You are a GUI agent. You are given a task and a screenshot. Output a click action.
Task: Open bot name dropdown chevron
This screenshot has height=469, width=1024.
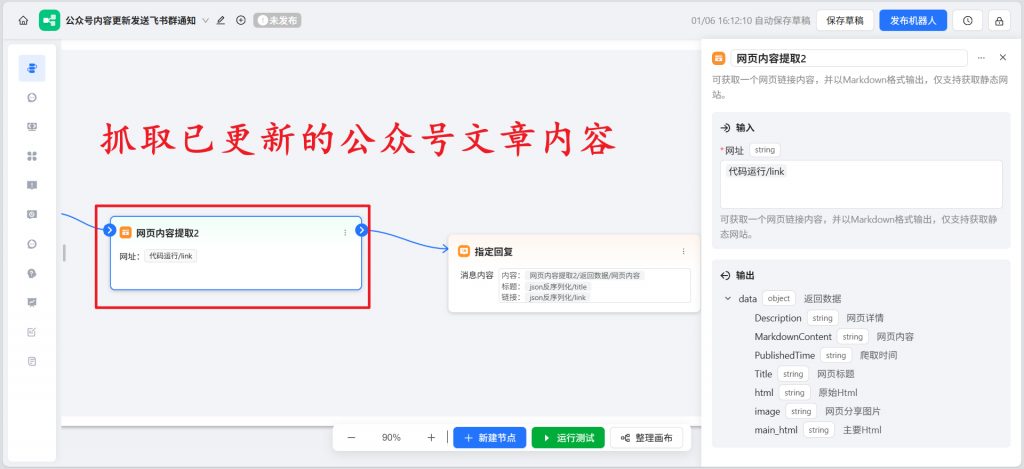tap(206, 20)
